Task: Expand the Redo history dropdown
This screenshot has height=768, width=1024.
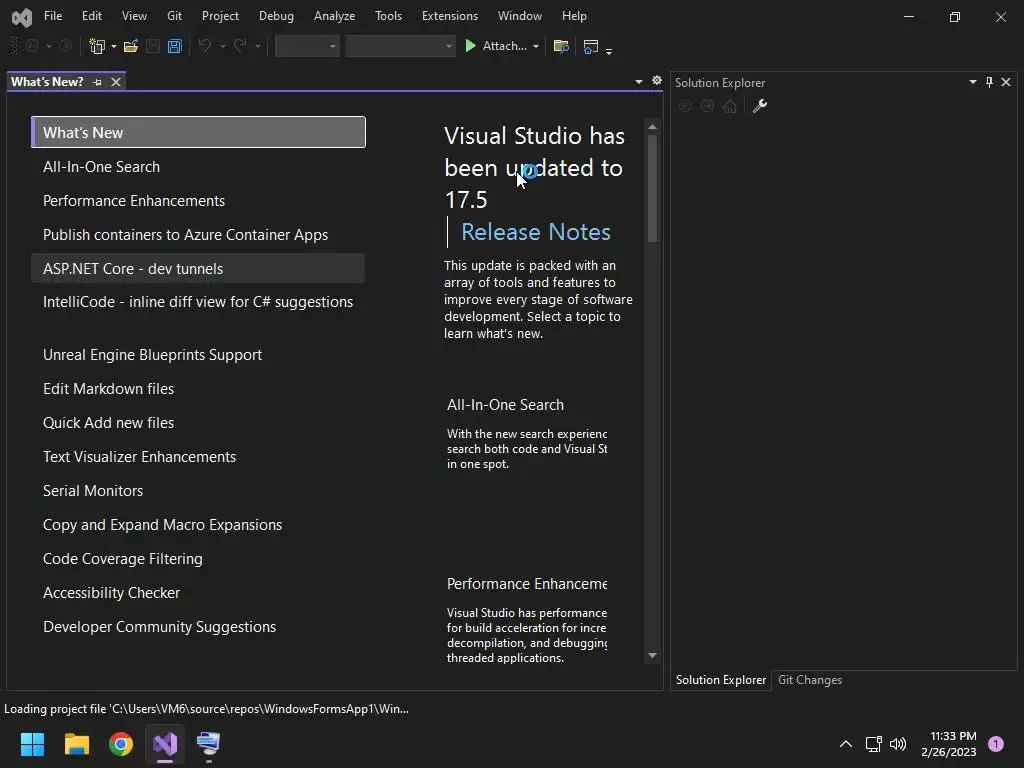Action: coord(258,46)
